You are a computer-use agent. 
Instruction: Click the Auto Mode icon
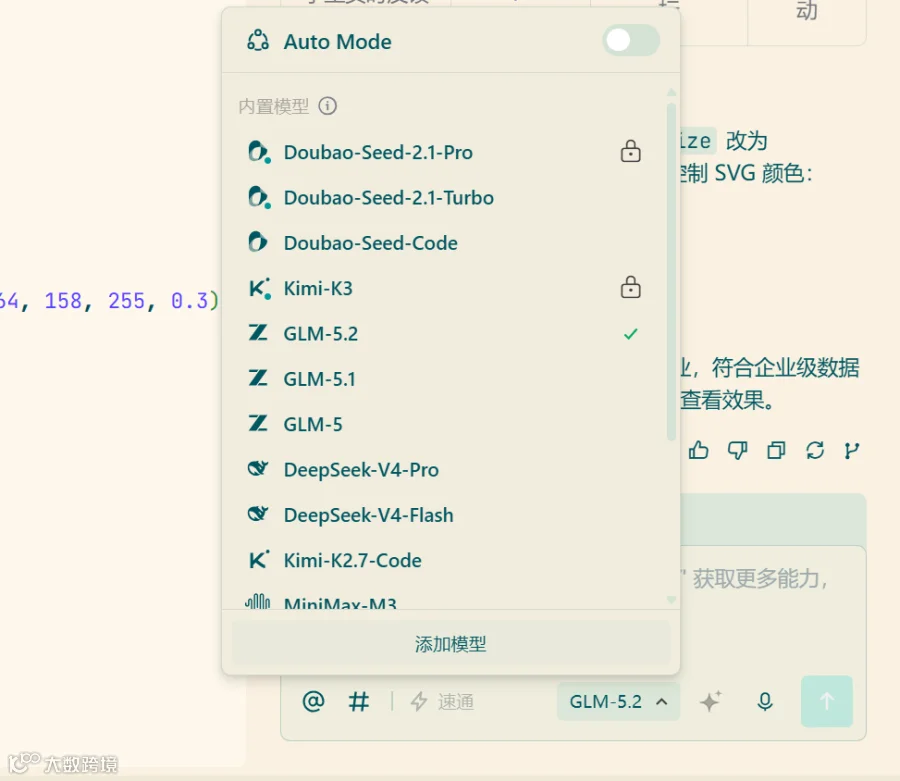coord(258,41)
